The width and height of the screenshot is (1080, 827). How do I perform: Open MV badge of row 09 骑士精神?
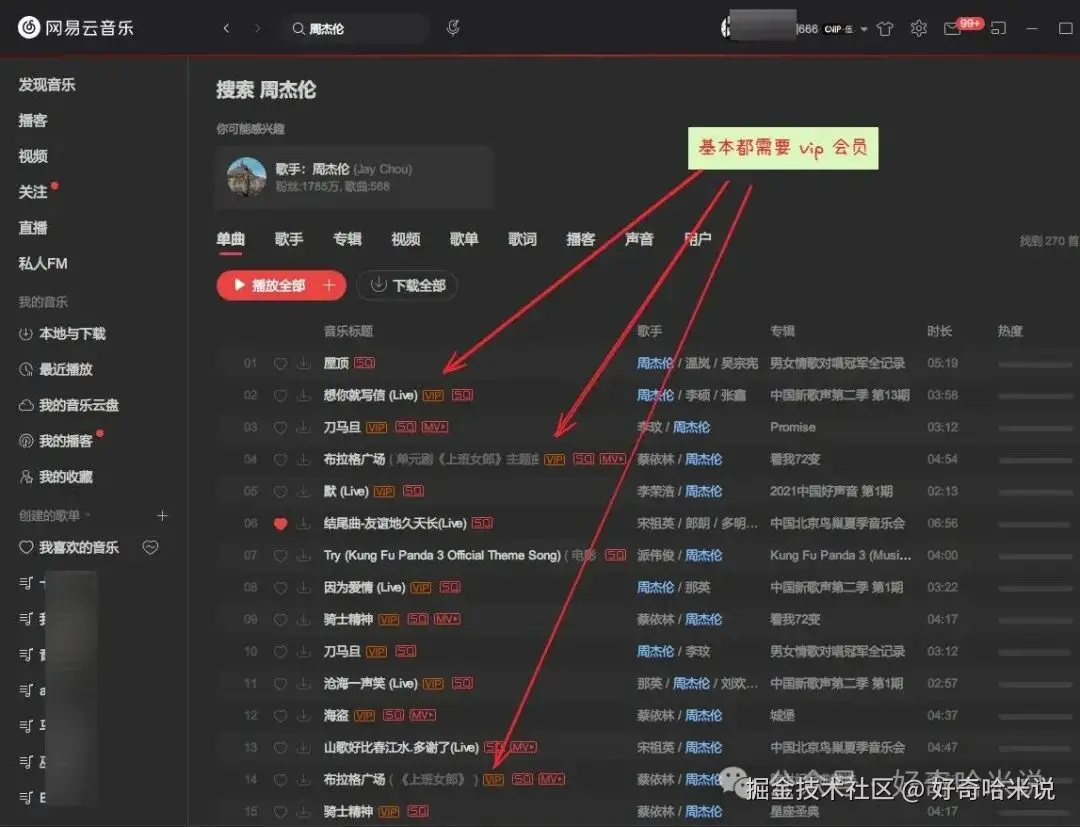447,619
